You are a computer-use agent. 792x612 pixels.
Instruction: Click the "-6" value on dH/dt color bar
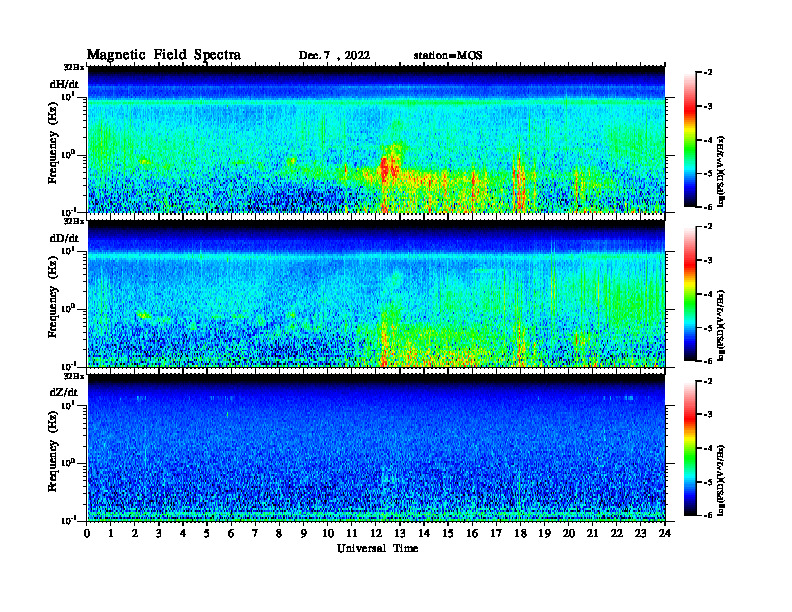point(708,207)
